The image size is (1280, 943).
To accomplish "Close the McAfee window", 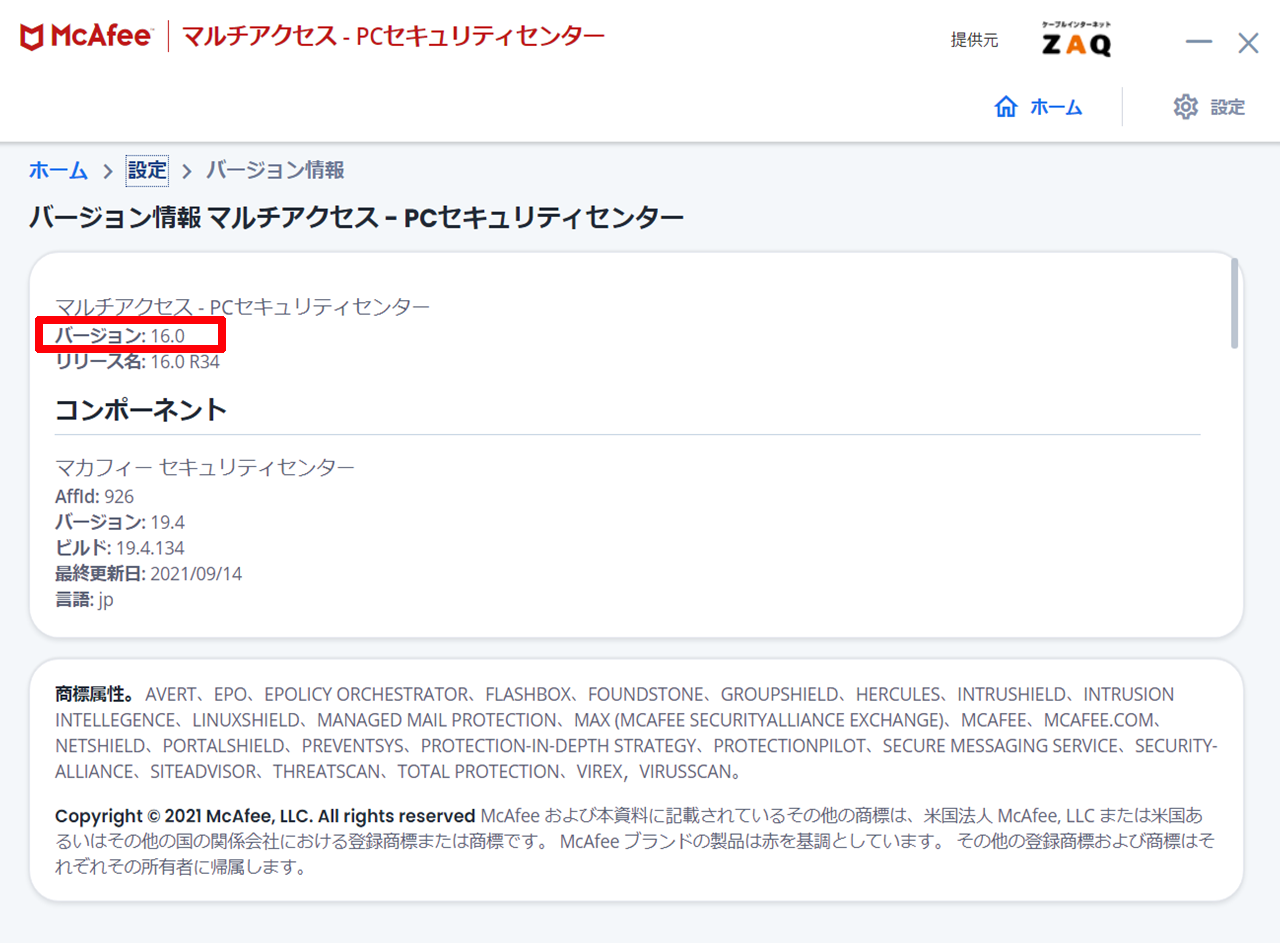I will (x=1248, y=42).
